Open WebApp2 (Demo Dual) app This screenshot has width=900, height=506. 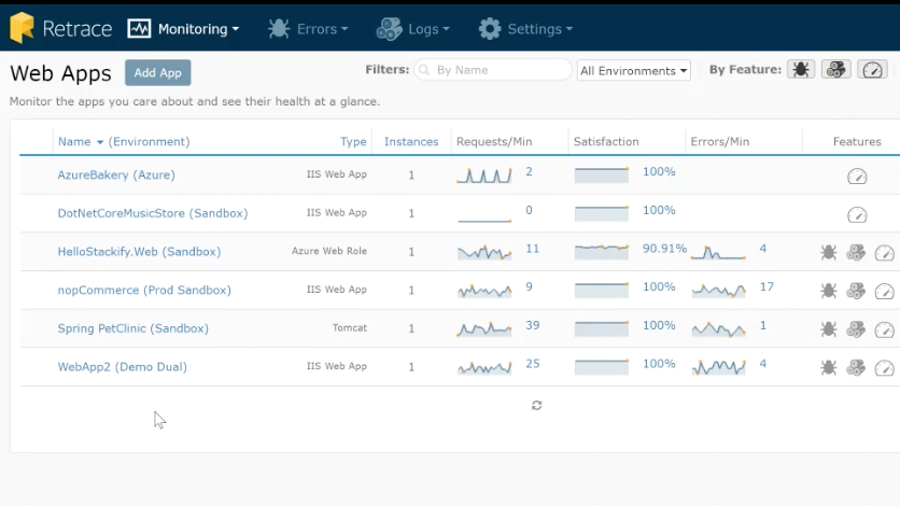[x=122, y=367]
